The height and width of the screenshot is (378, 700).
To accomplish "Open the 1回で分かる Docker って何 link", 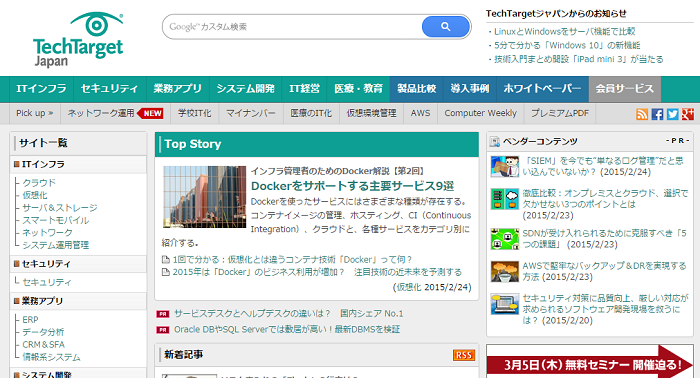I will (292, 260).
